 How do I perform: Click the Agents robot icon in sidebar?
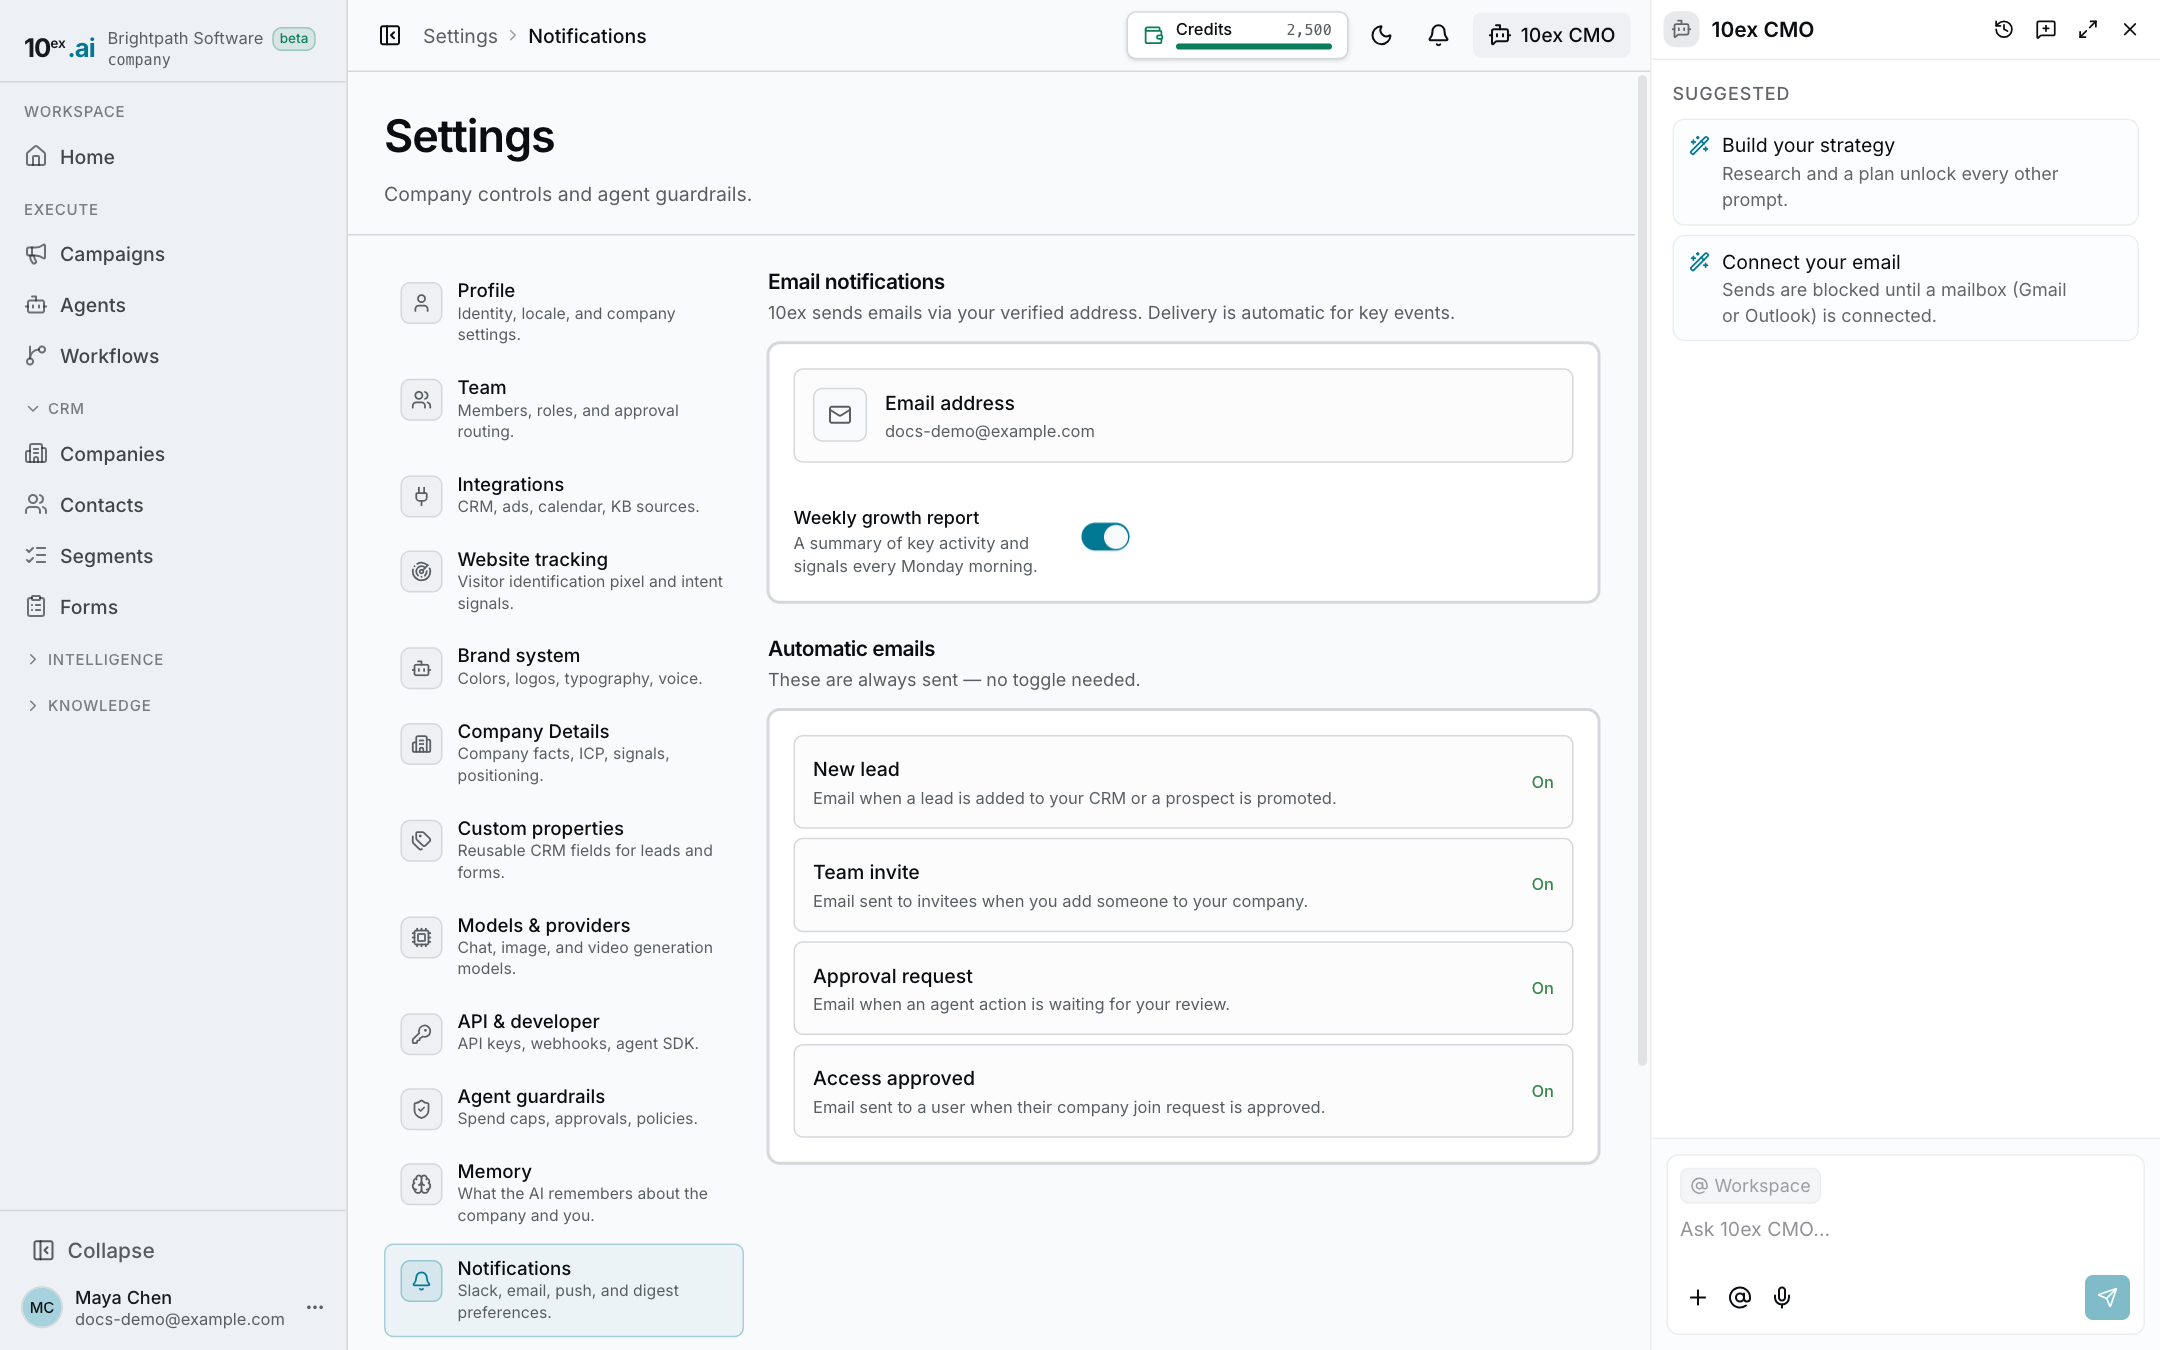tap(36, 305)
